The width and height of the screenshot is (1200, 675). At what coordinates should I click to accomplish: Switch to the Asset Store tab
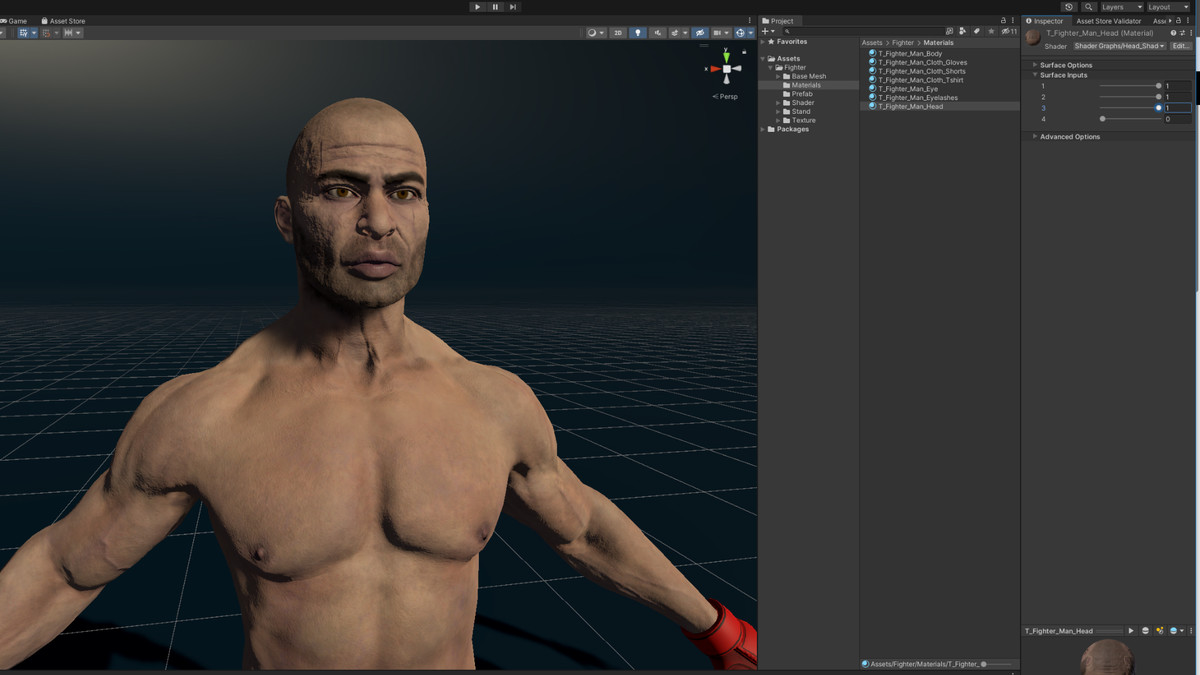pyautogui.click(x=64, y=21)
